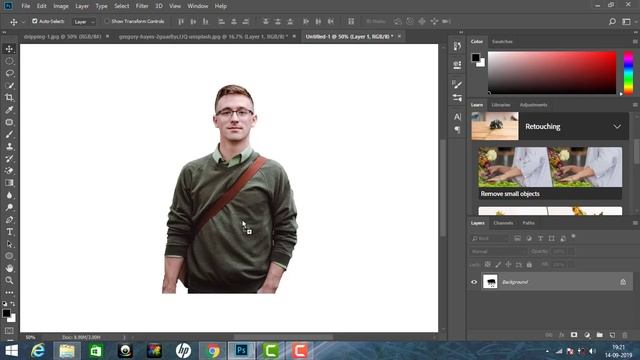Screen dimensions: 640x360
Task: Select the Hand tool
Action: pyautogui.click(x=9, y=268)
